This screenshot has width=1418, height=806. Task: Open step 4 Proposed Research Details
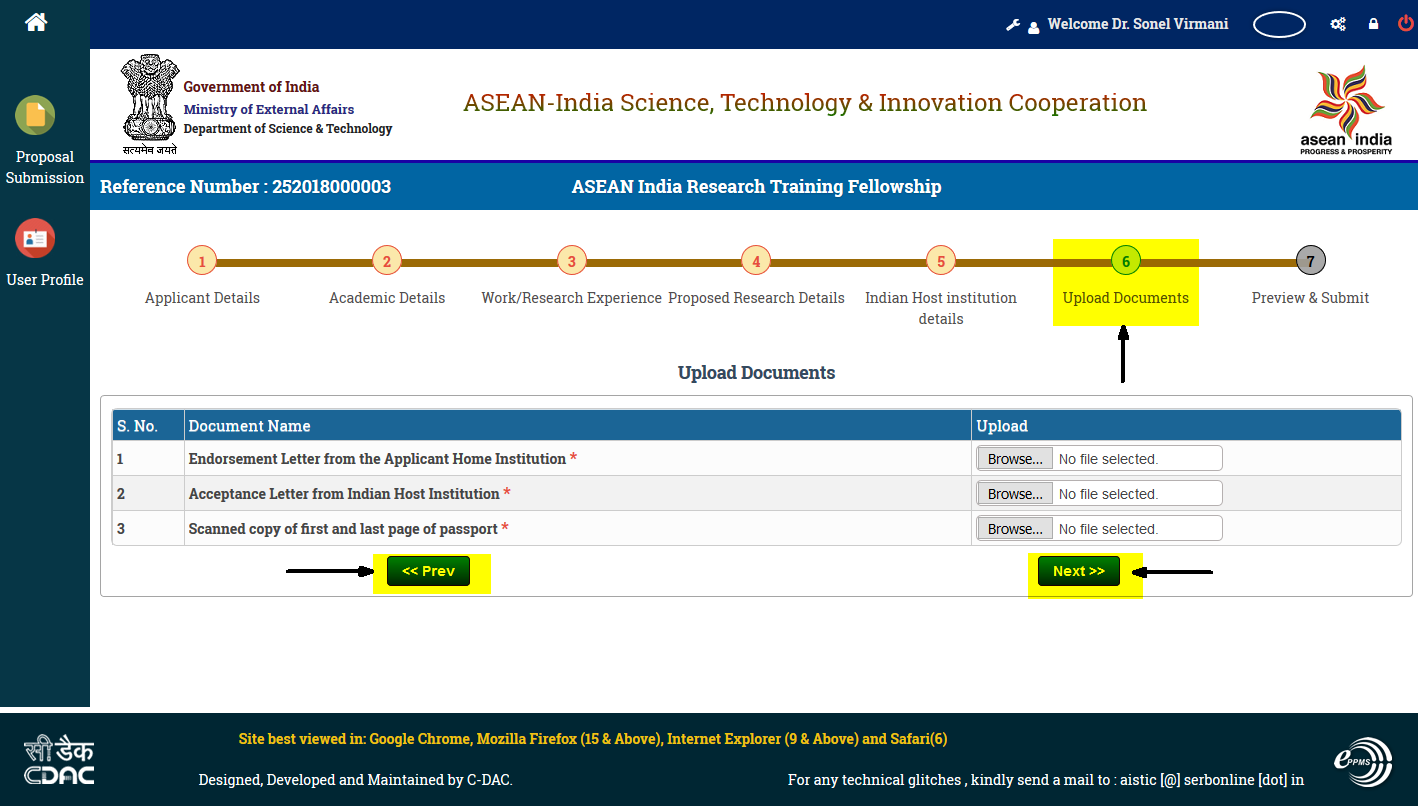click(756, 262)
